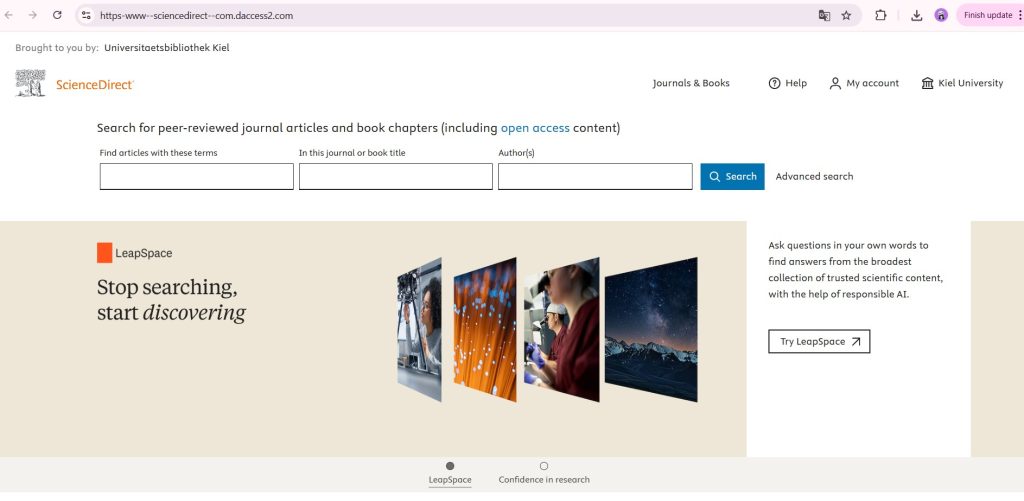Viewport: 1024px width, 501px height.
Task: Click the orange fiber optics image
Action: [x=485, y=330]
